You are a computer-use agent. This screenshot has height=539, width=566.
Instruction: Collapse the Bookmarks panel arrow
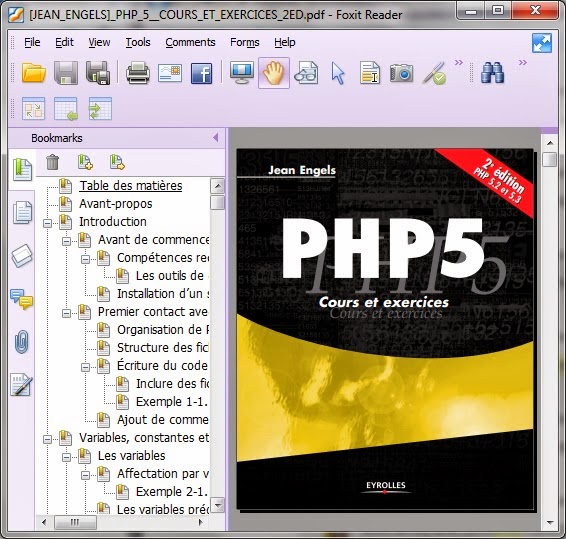pyautogui.click(x=216, y=138)
